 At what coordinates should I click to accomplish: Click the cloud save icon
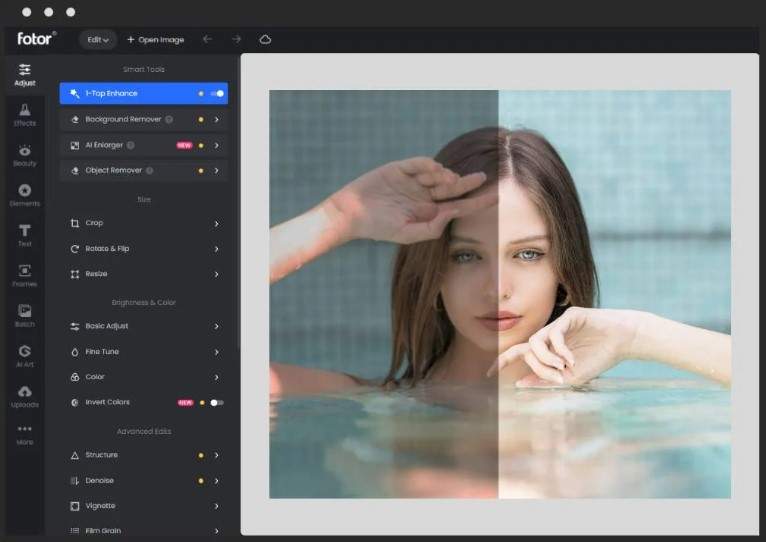265,40
